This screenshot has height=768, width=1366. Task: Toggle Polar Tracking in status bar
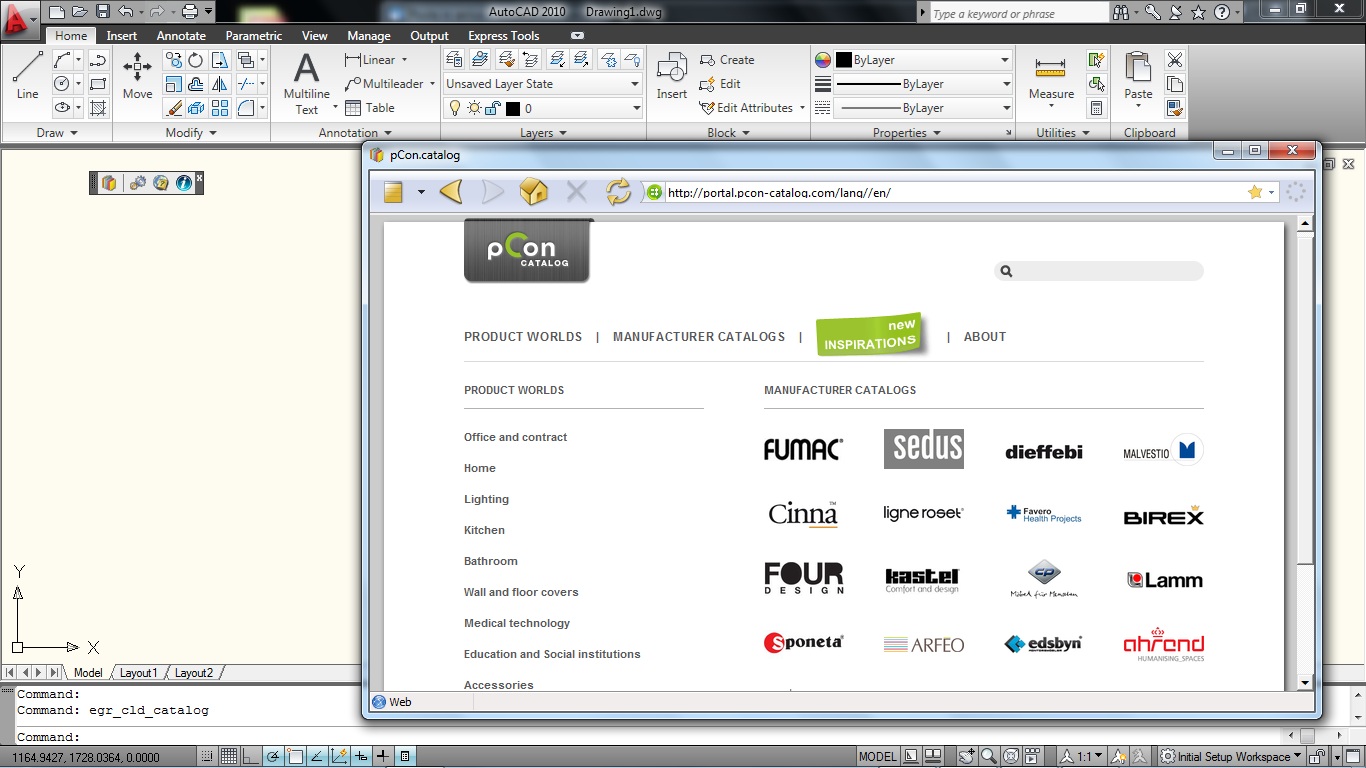(272, 756)
